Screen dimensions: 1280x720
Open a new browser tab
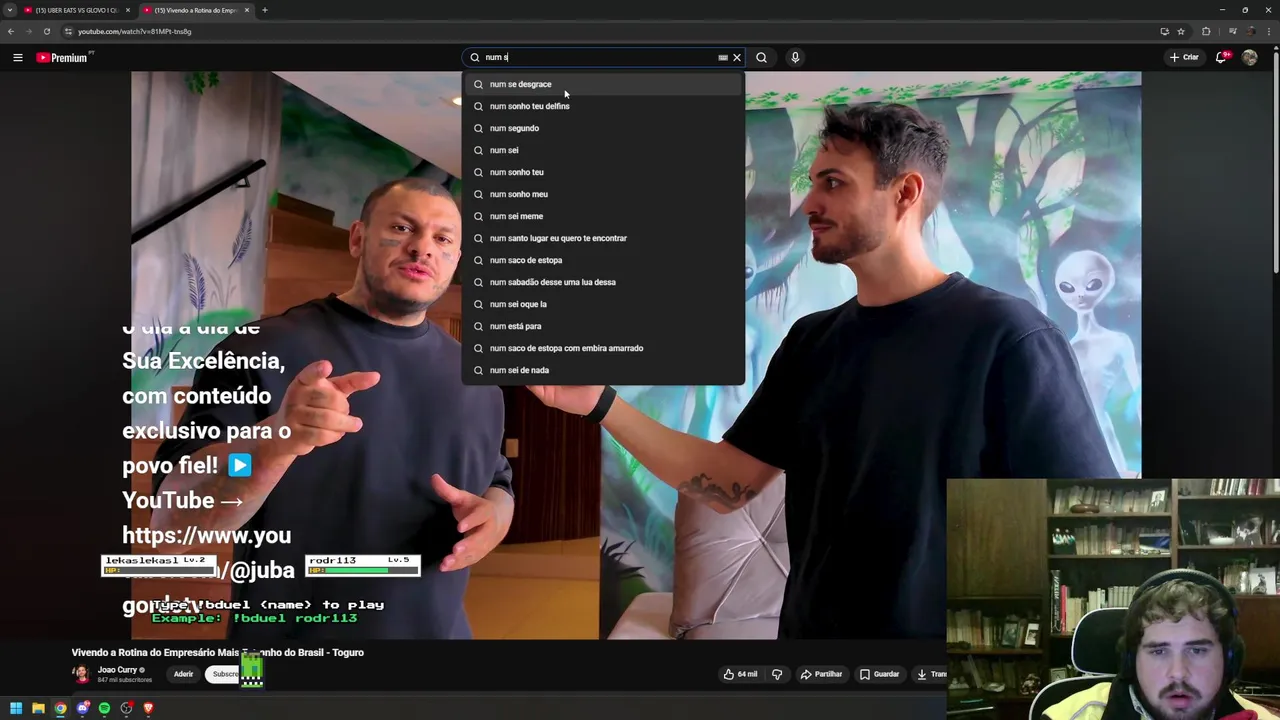(x=265, y=10)
